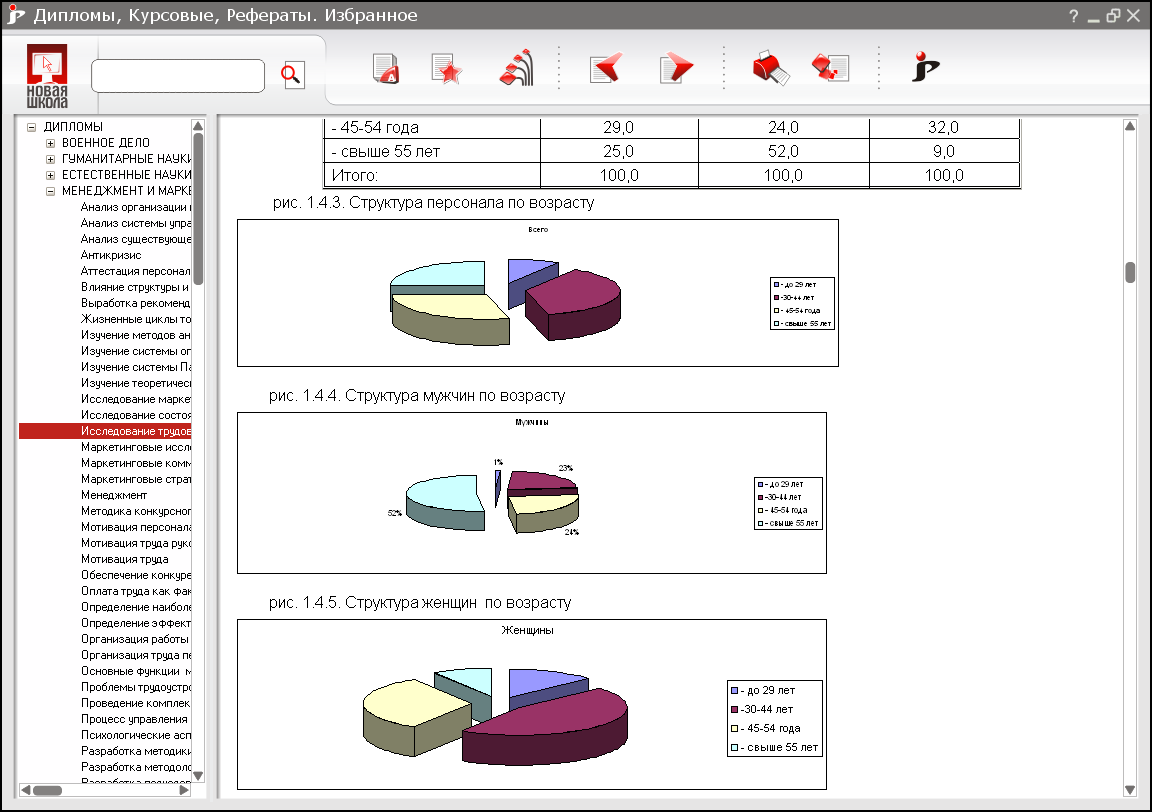Go forward with the right arrow icon
This screenshot has height=812, width=1152.
676,69
